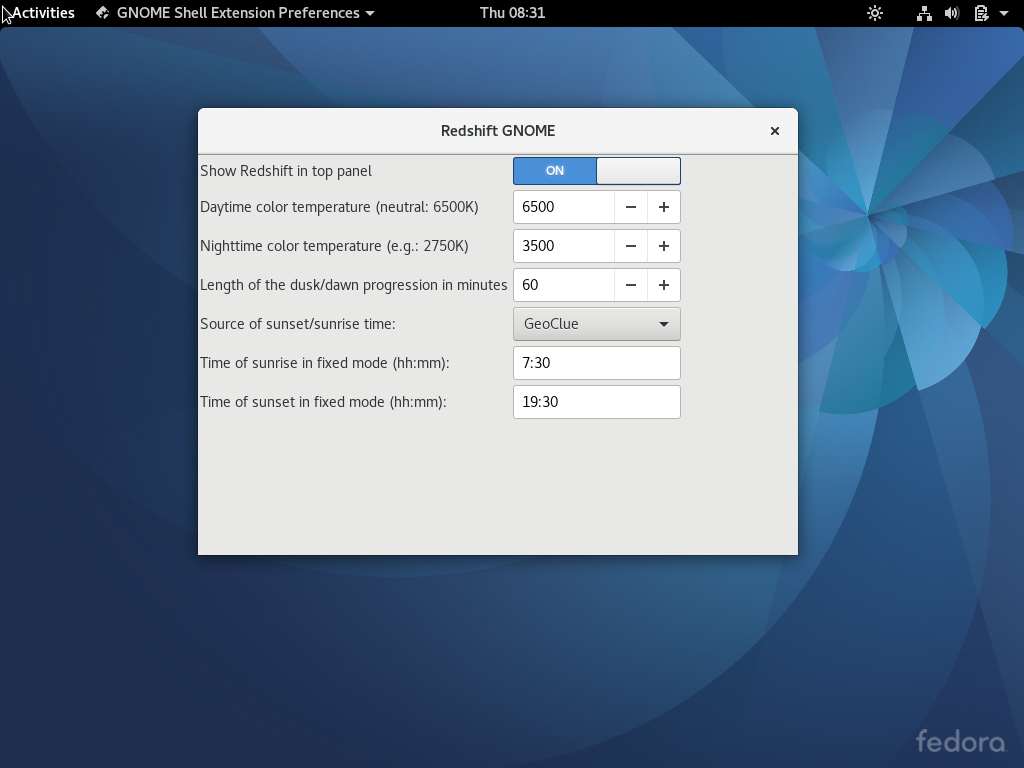Screen dimensions: 1024x768
Task: Open the Activities overview
Action: pos(43,13)
